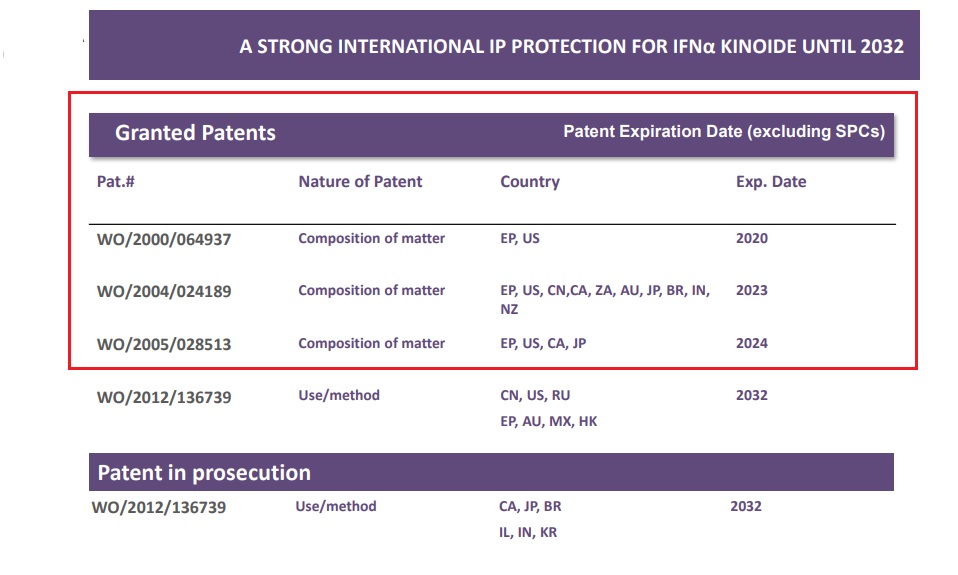This screenshot has width=958, height=575.
Task: Select patent number WO/2000/064937
Action: point(164,240)
